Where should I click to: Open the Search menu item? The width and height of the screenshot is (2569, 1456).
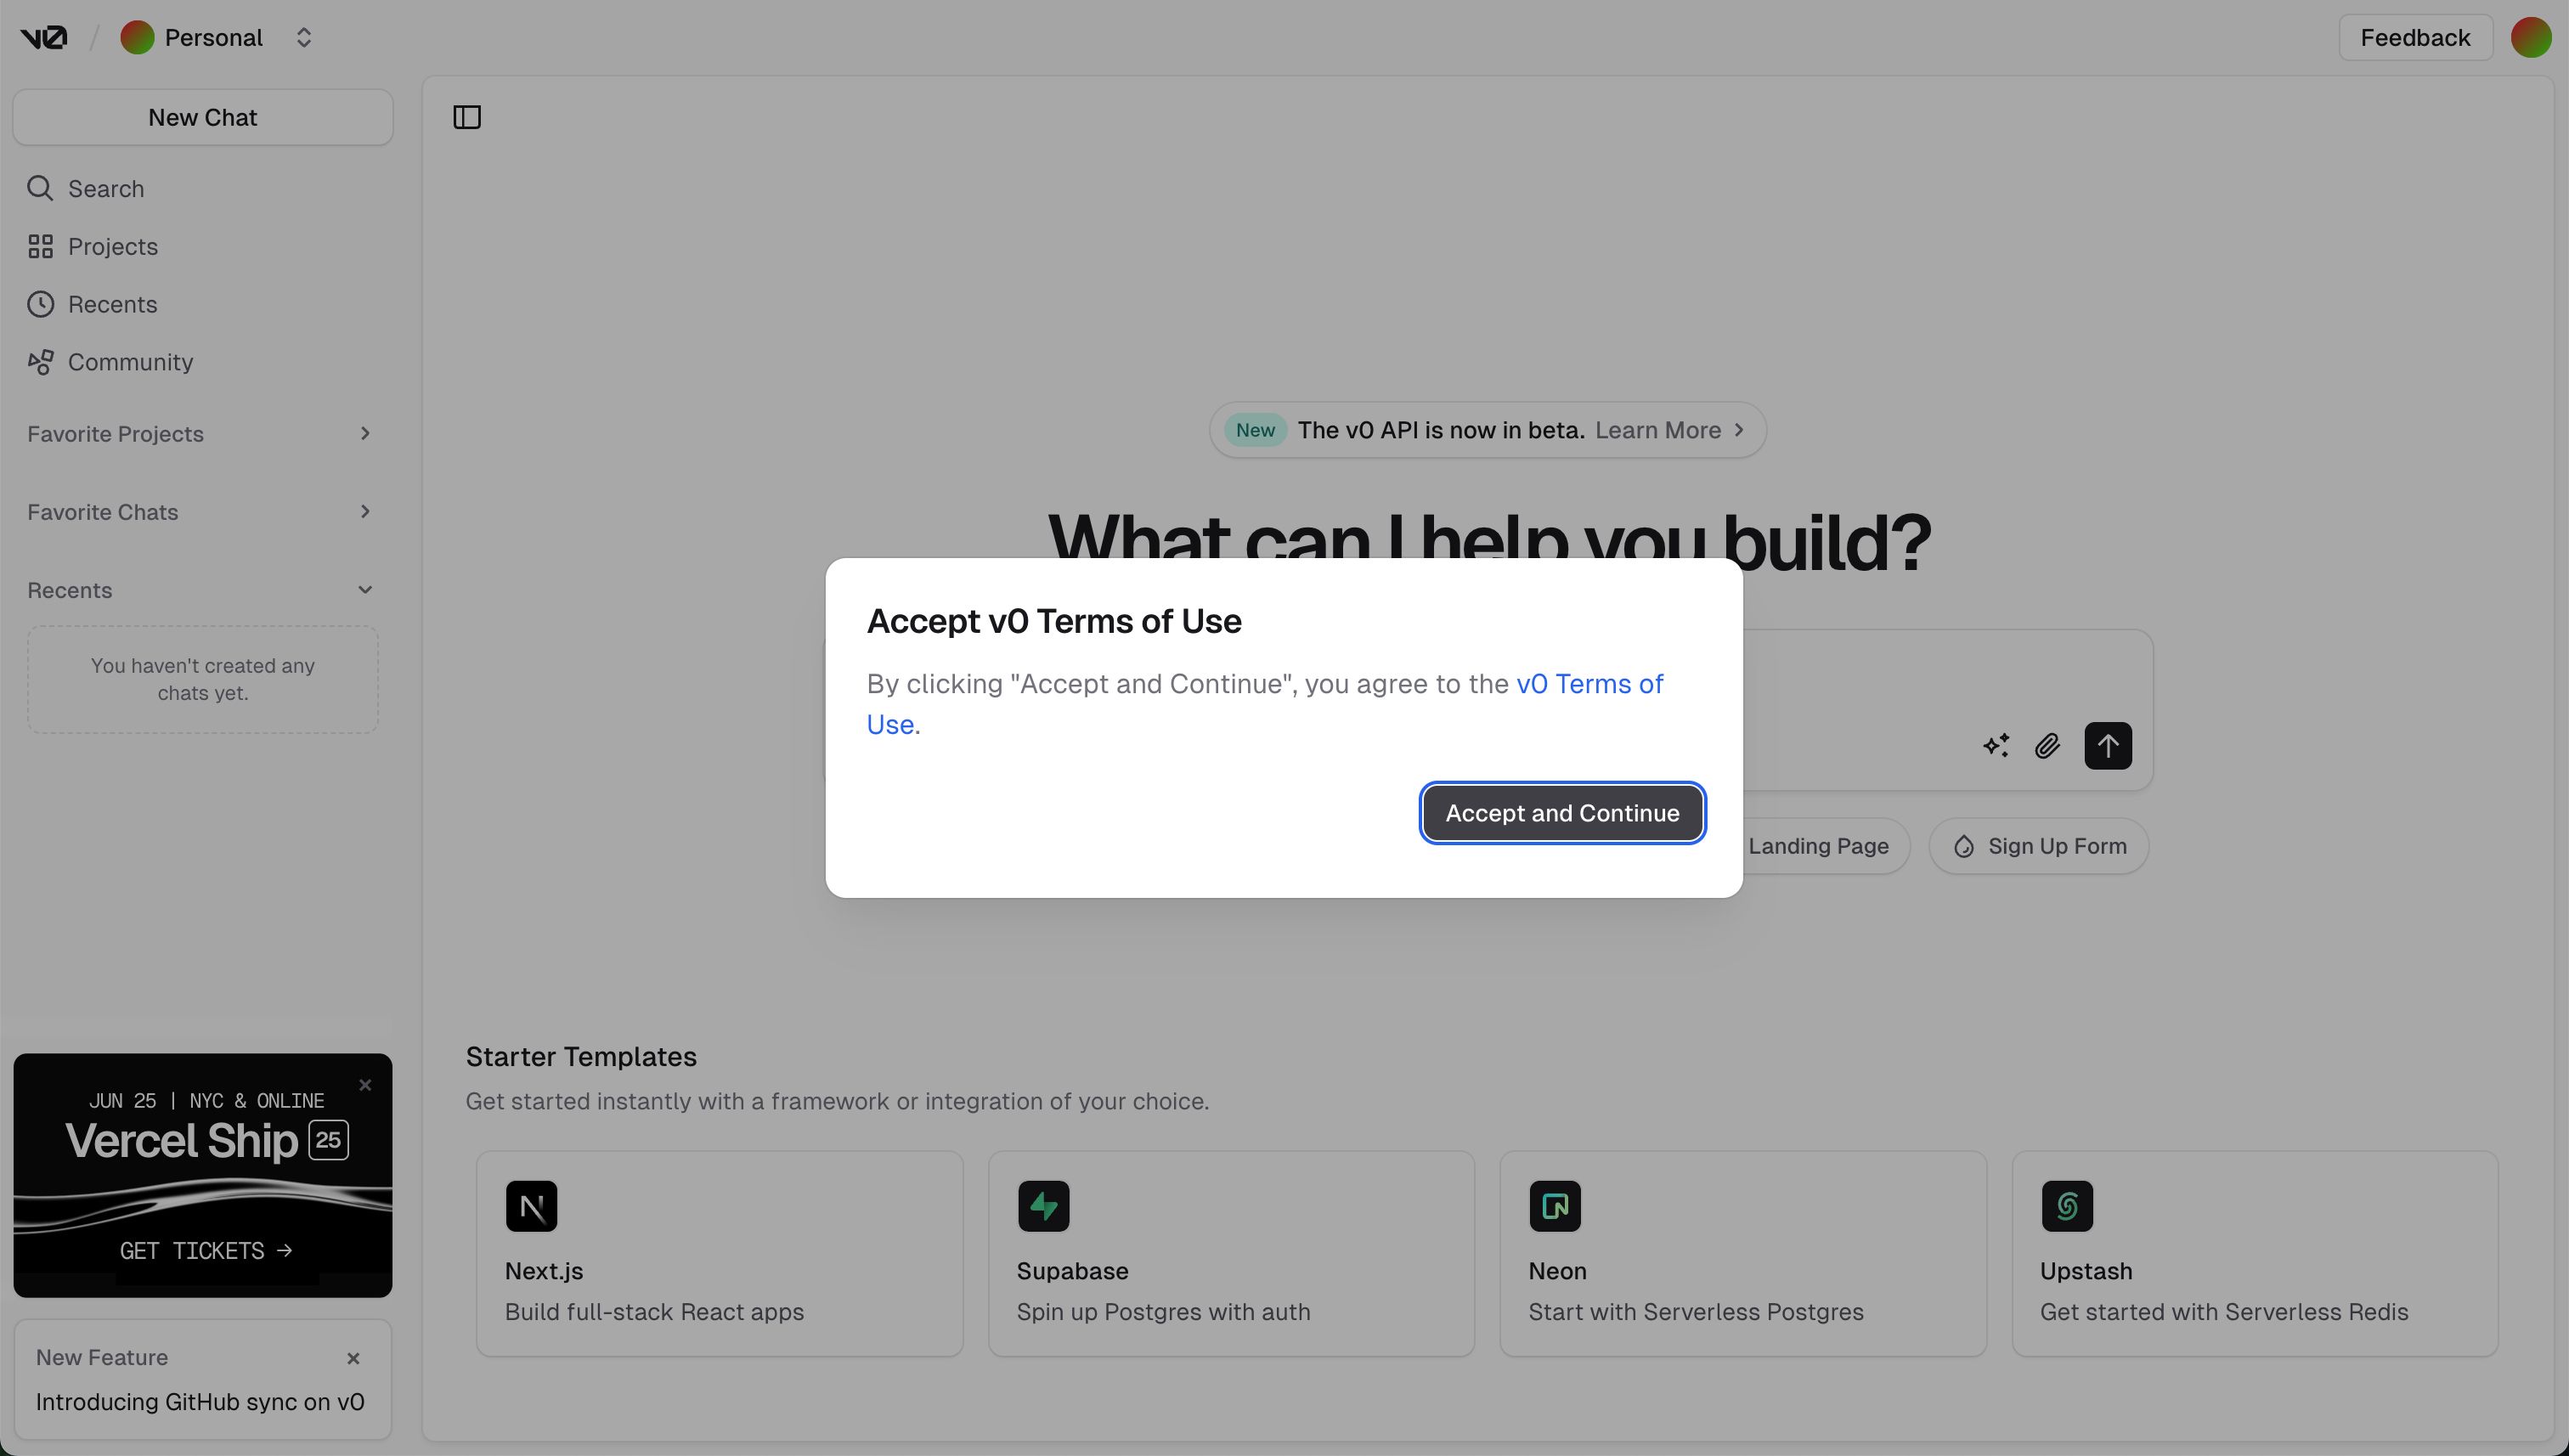(203, 188)
